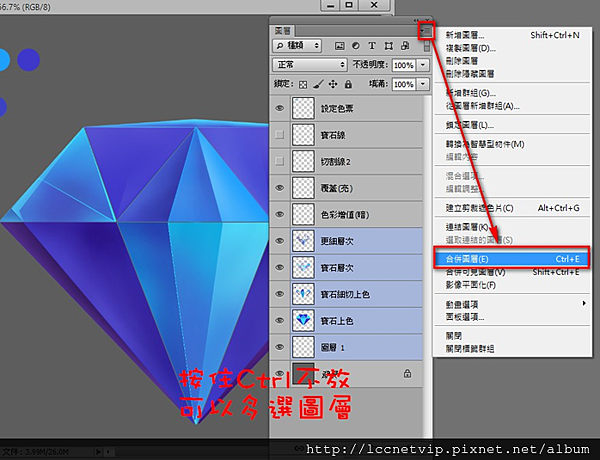Click the 寶石線 layer name
600x460 pixels.
(x=333, y=135)
